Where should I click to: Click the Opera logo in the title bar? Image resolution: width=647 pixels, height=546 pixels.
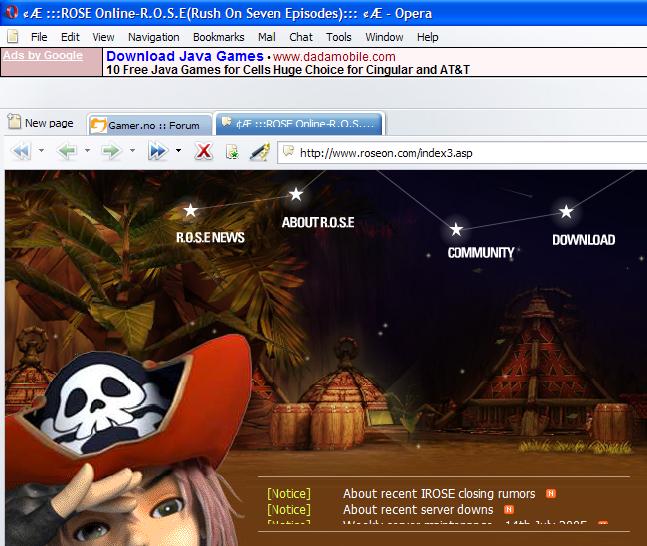pyautogui.click(x=12, y=12)
